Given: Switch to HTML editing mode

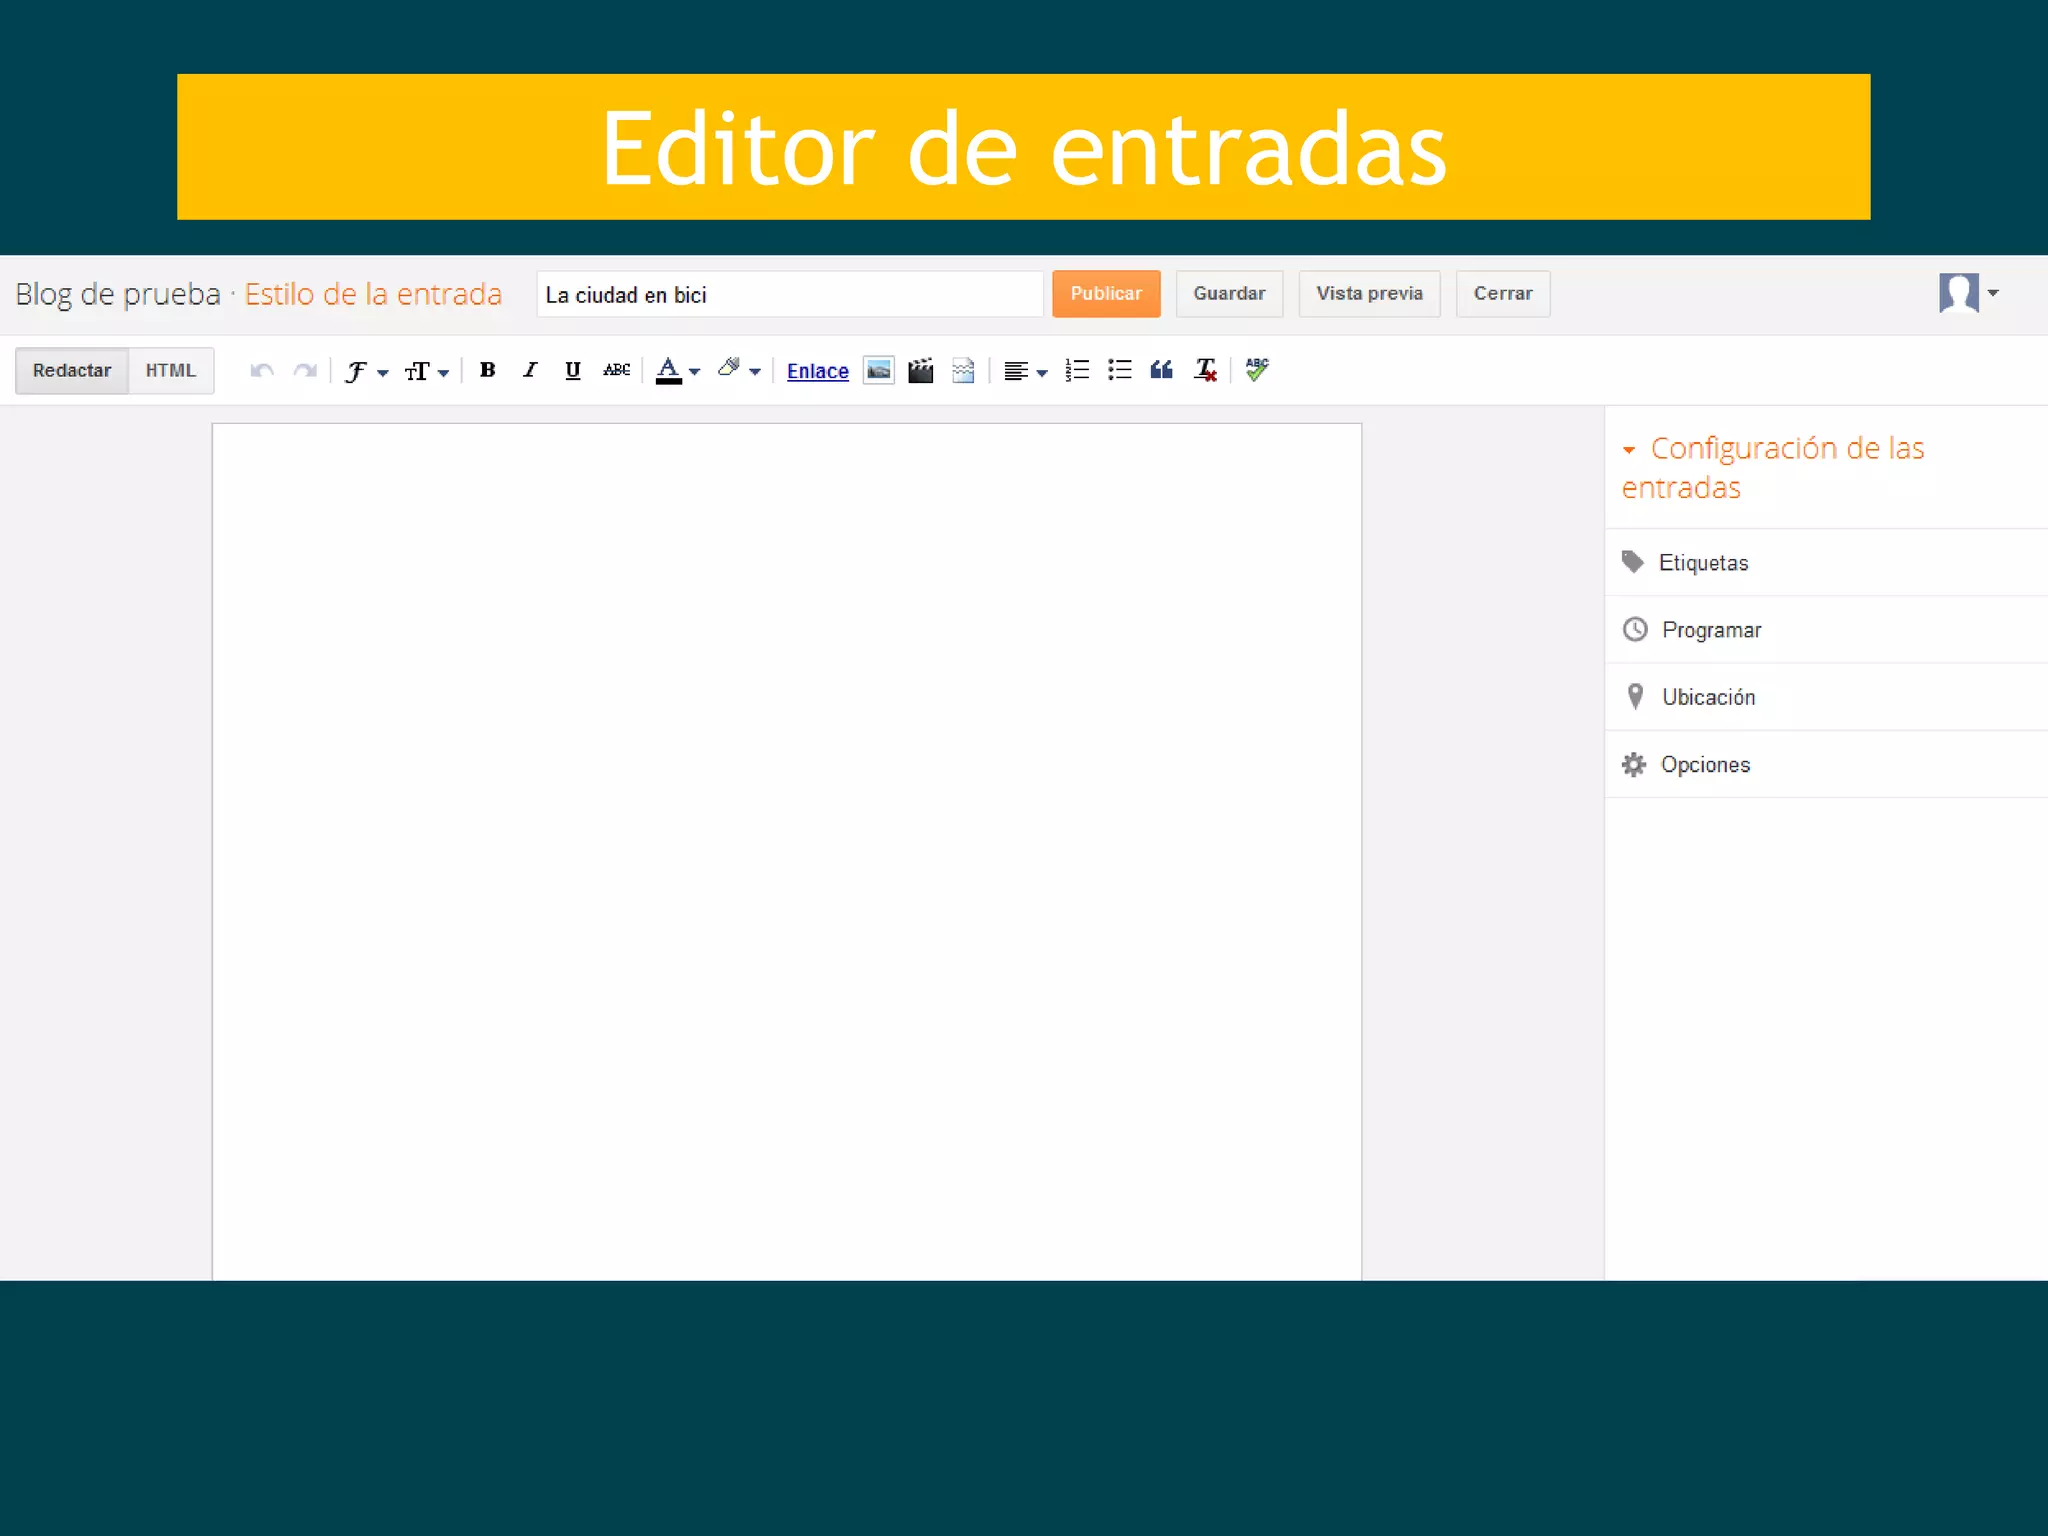Looking at the screenshot, I should (171, 371).
